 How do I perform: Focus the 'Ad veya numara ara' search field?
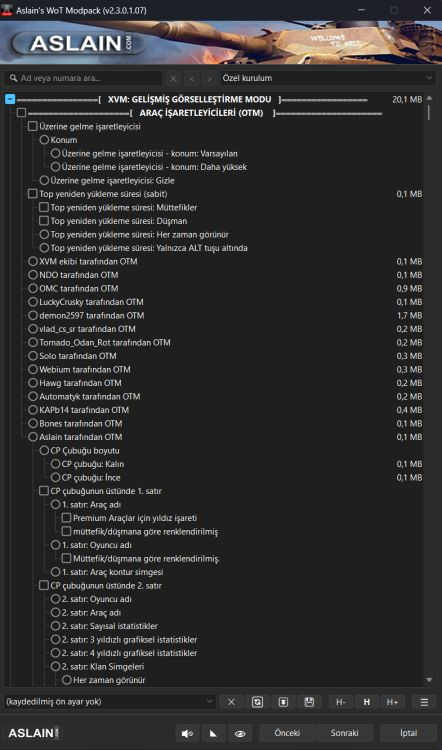click(x=83, y=78)
